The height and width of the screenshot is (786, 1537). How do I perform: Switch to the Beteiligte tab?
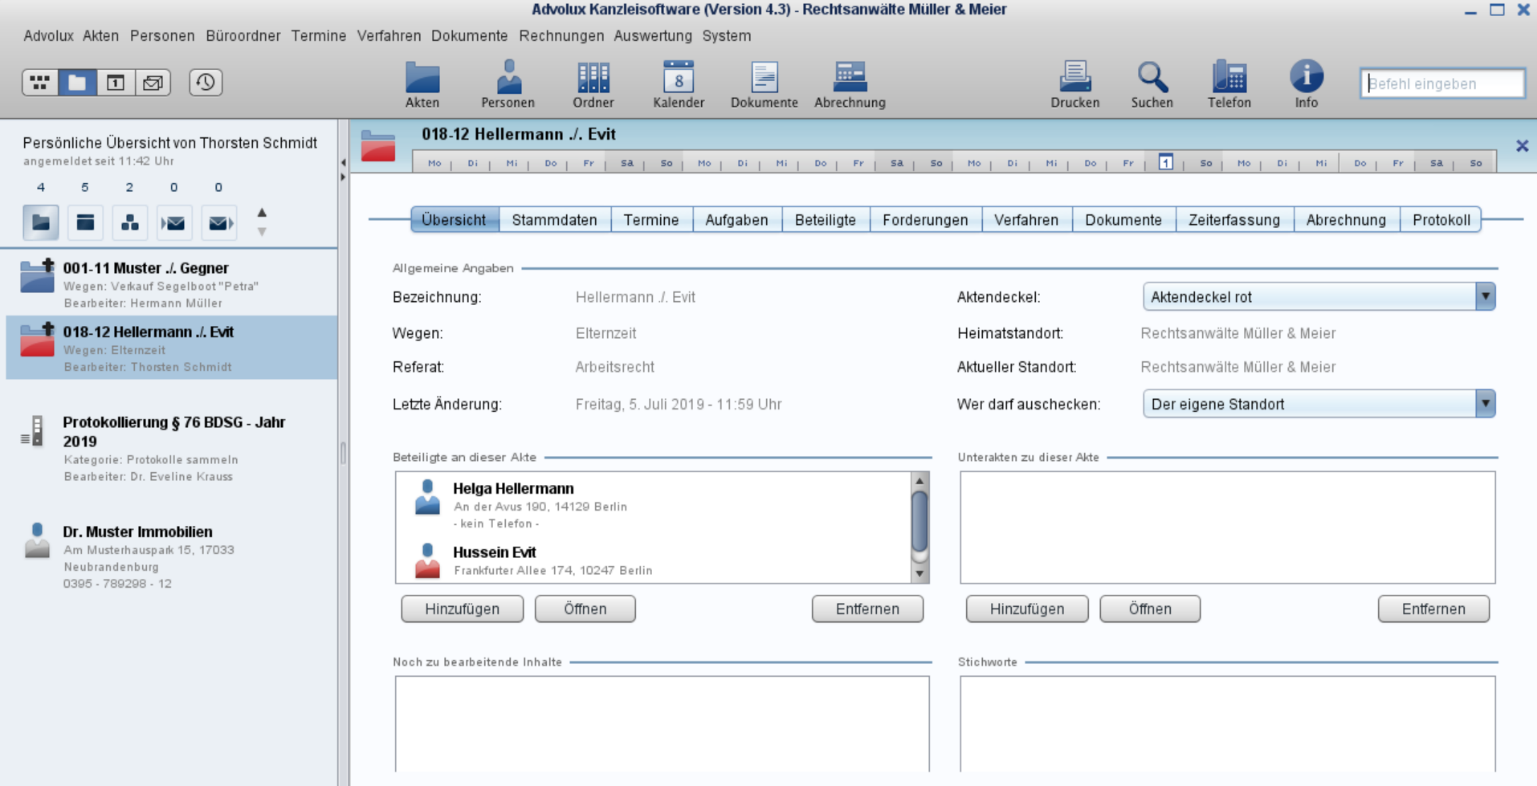pyautogui.click(x=826, y=220)
